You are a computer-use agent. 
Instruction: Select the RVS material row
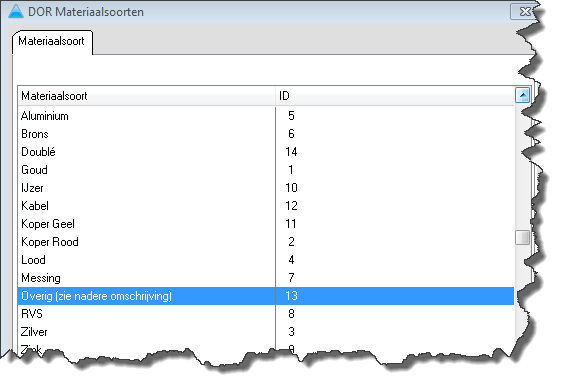[266, 314]
